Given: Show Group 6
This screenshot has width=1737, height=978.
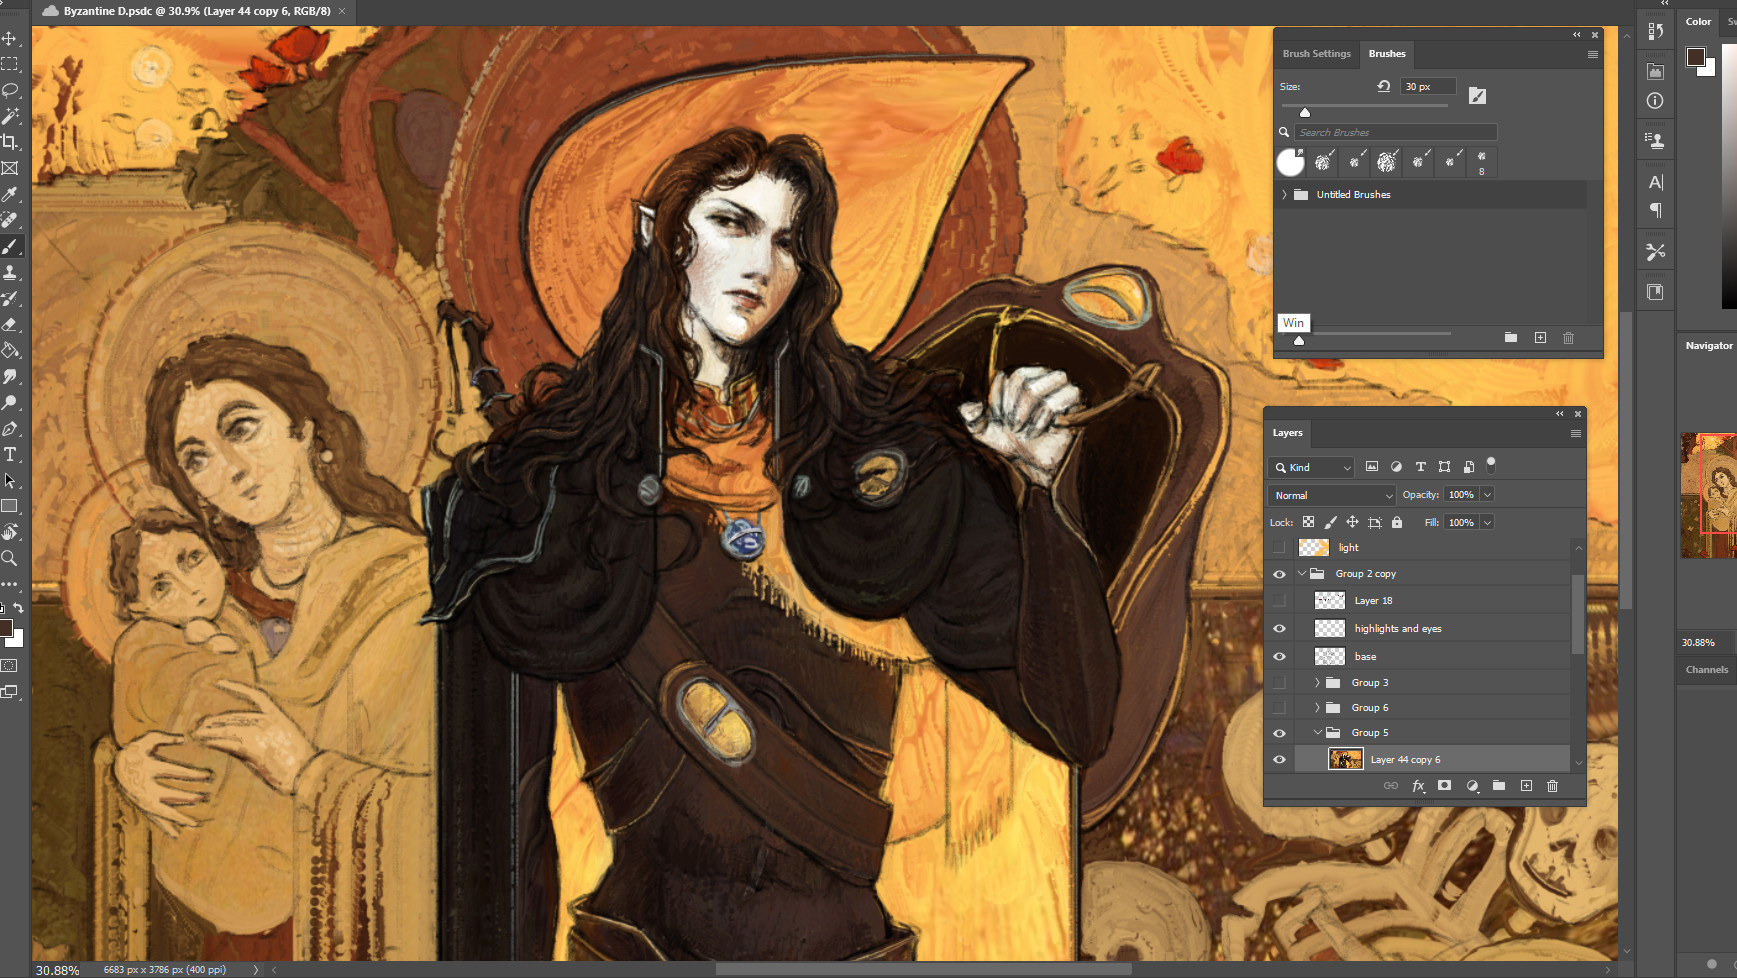Looking at the screenshot, I should point(1279,707).
